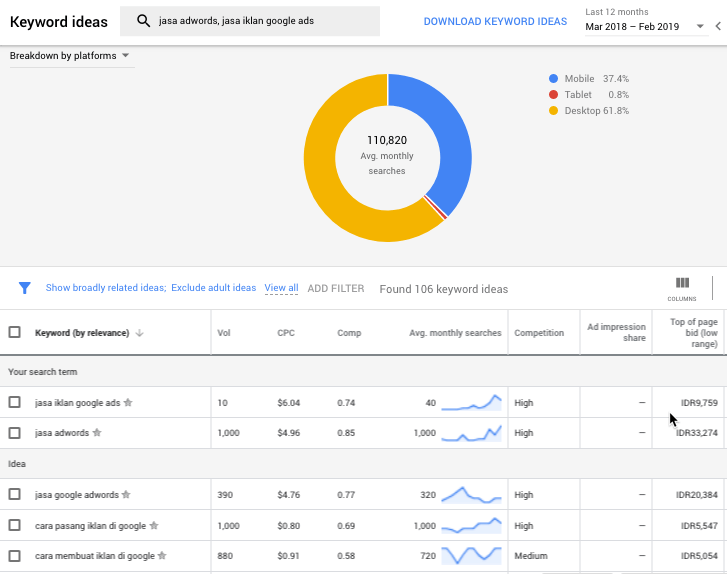Screen dimensions: 727x574
Task: Click the 'jasa adwords' keyword text
Action: tap(62, 433)
